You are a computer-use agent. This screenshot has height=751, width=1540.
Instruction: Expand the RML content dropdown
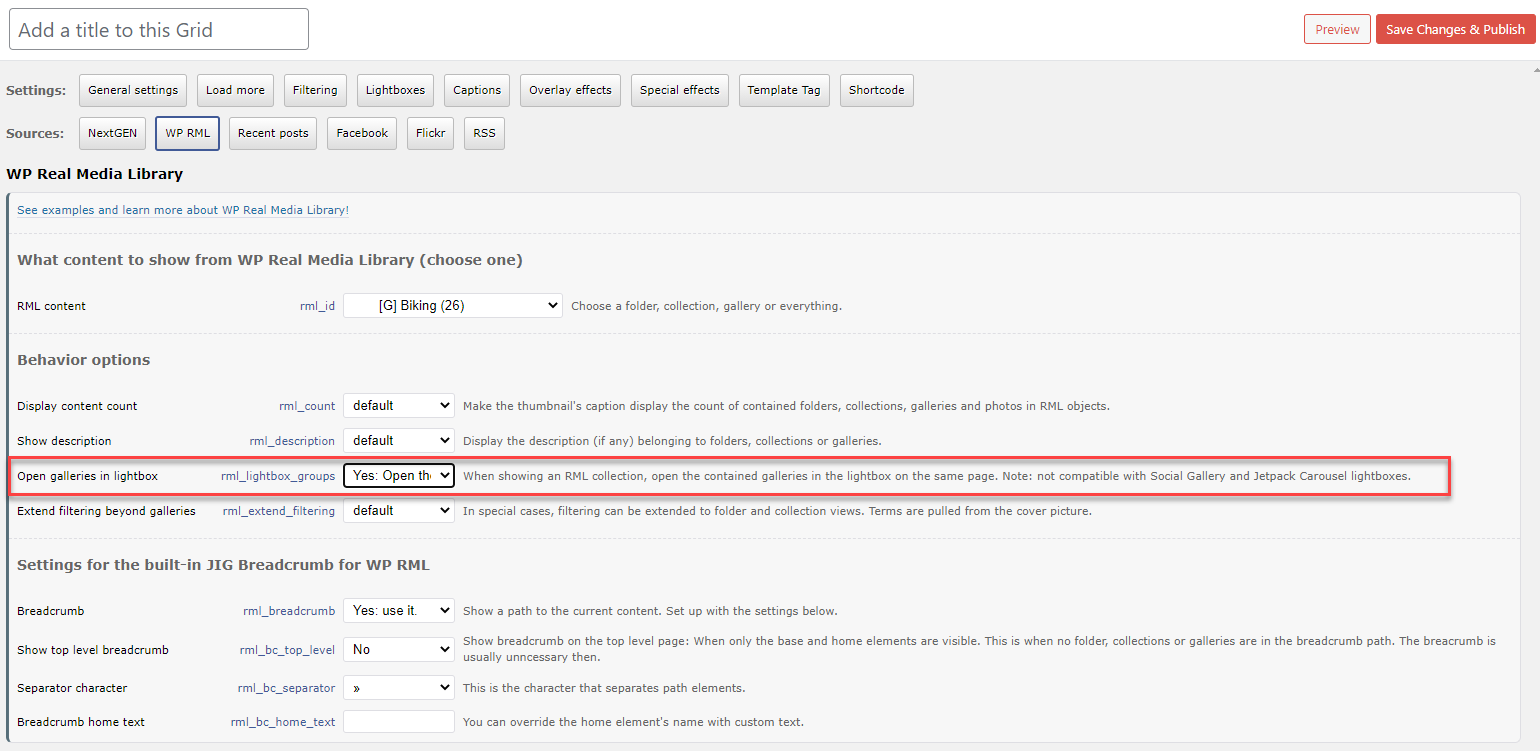click(453, 306)
